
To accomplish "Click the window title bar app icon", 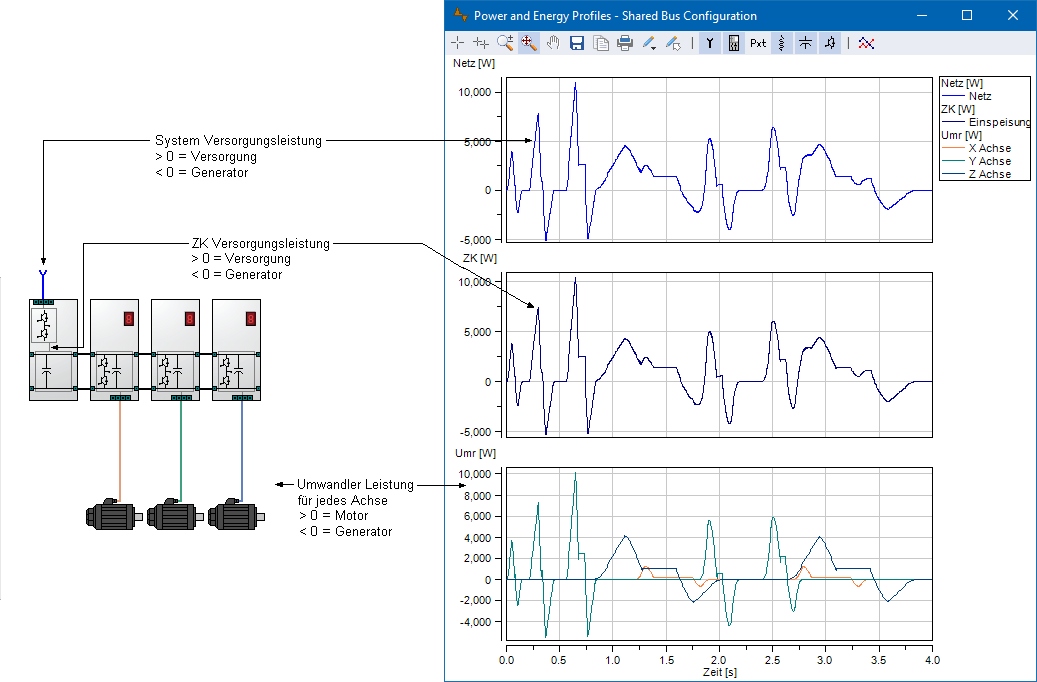I will (x=460, y=15).
